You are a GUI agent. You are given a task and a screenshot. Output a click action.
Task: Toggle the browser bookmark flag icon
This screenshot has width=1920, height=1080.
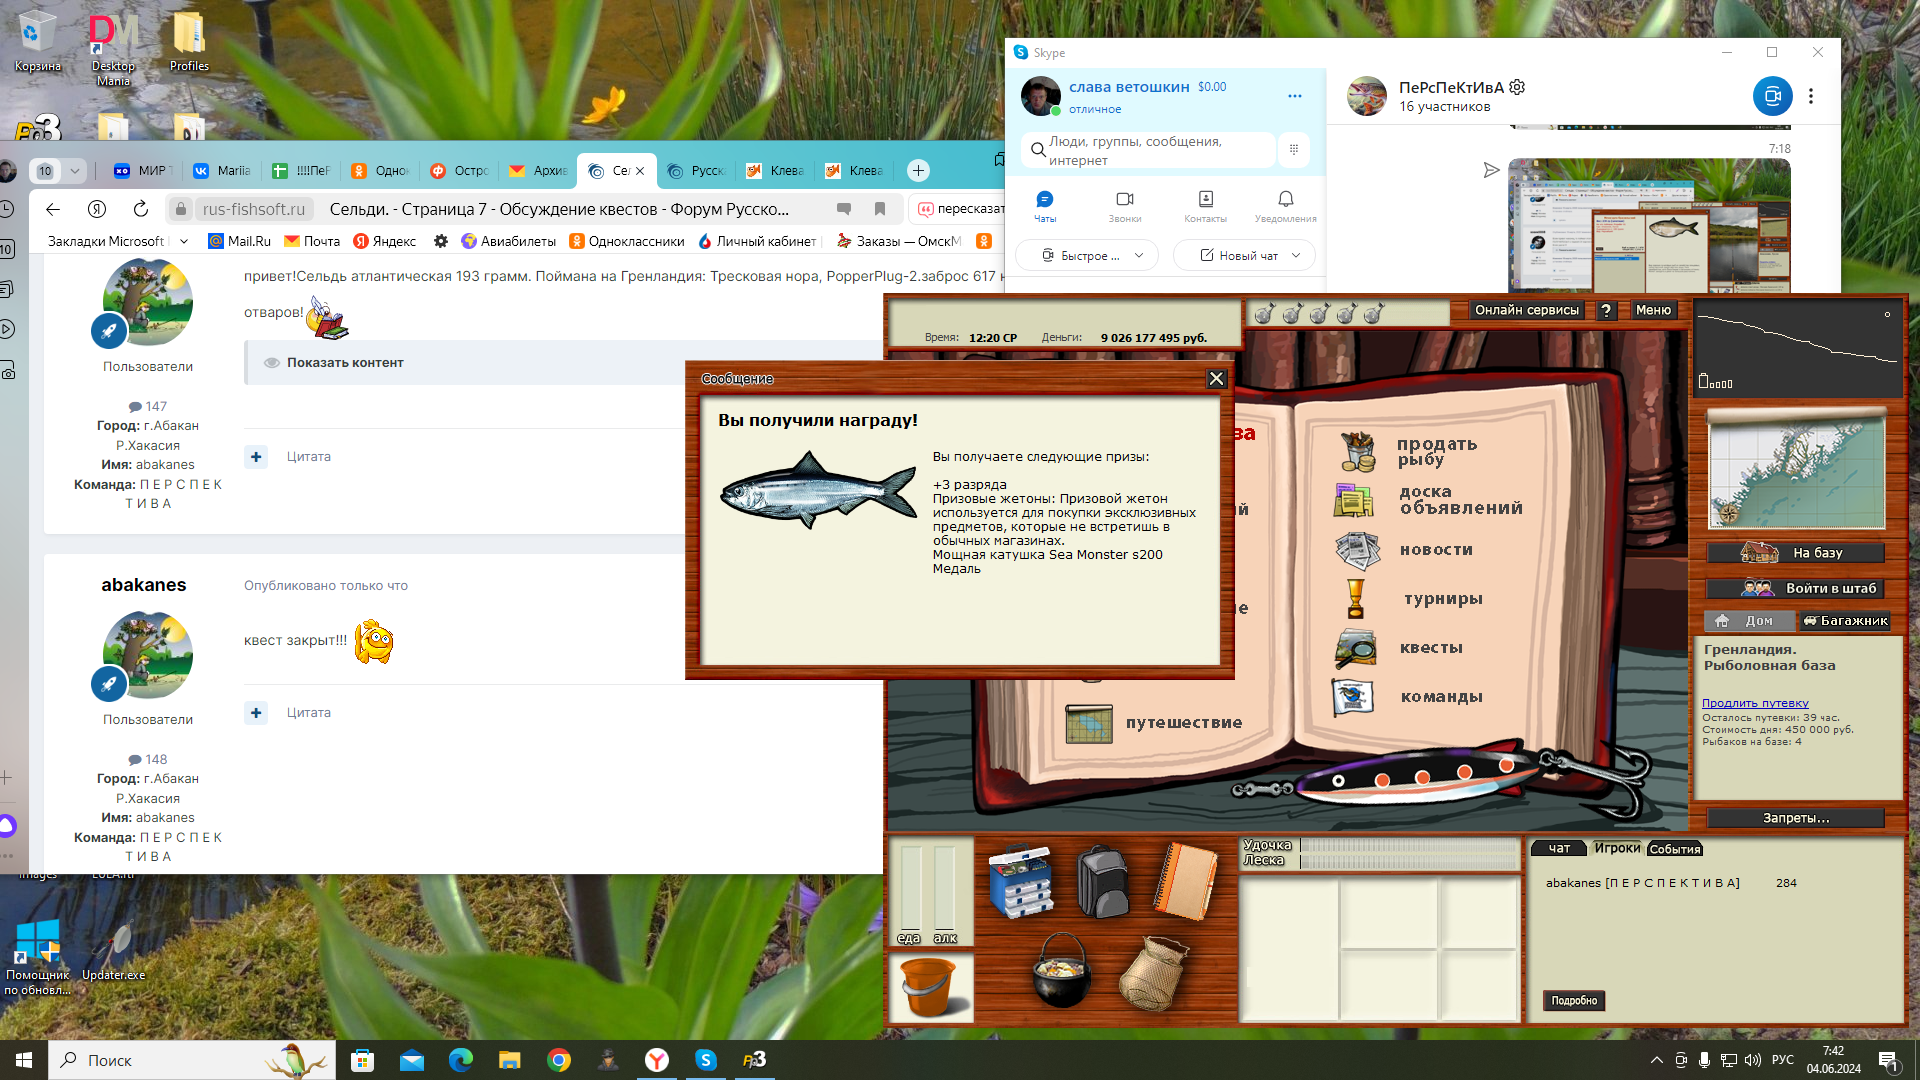pos(880,209)
